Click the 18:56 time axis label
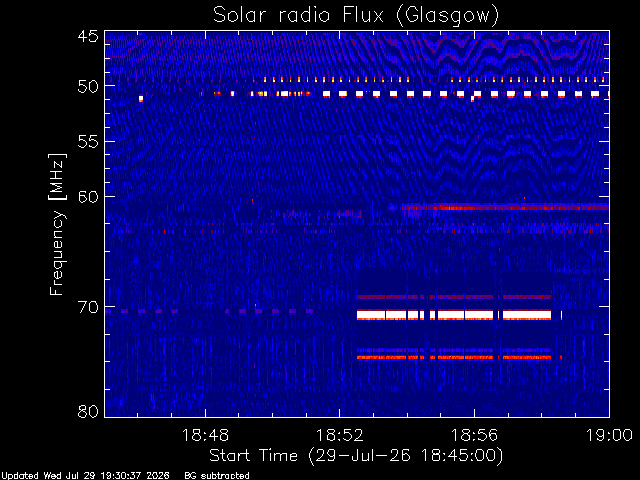Image resolution: width=640 pixels, height=480 pixels. [x=474, y=435]
